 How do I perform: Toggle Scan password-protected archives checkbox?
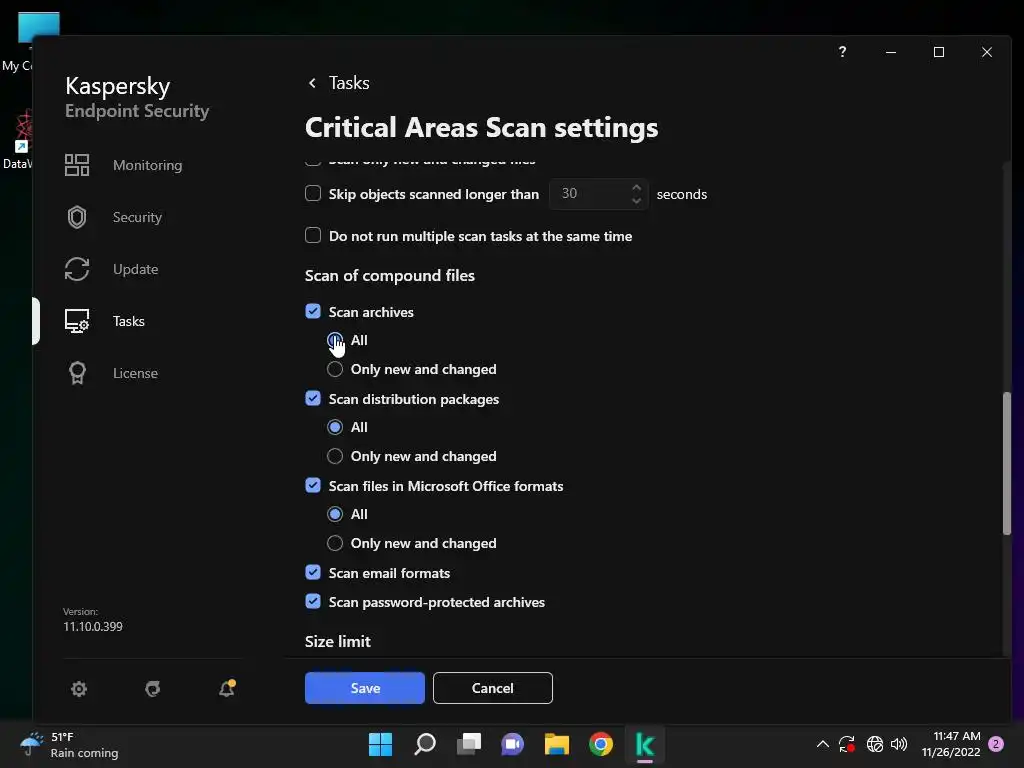(x=313, y=601)
